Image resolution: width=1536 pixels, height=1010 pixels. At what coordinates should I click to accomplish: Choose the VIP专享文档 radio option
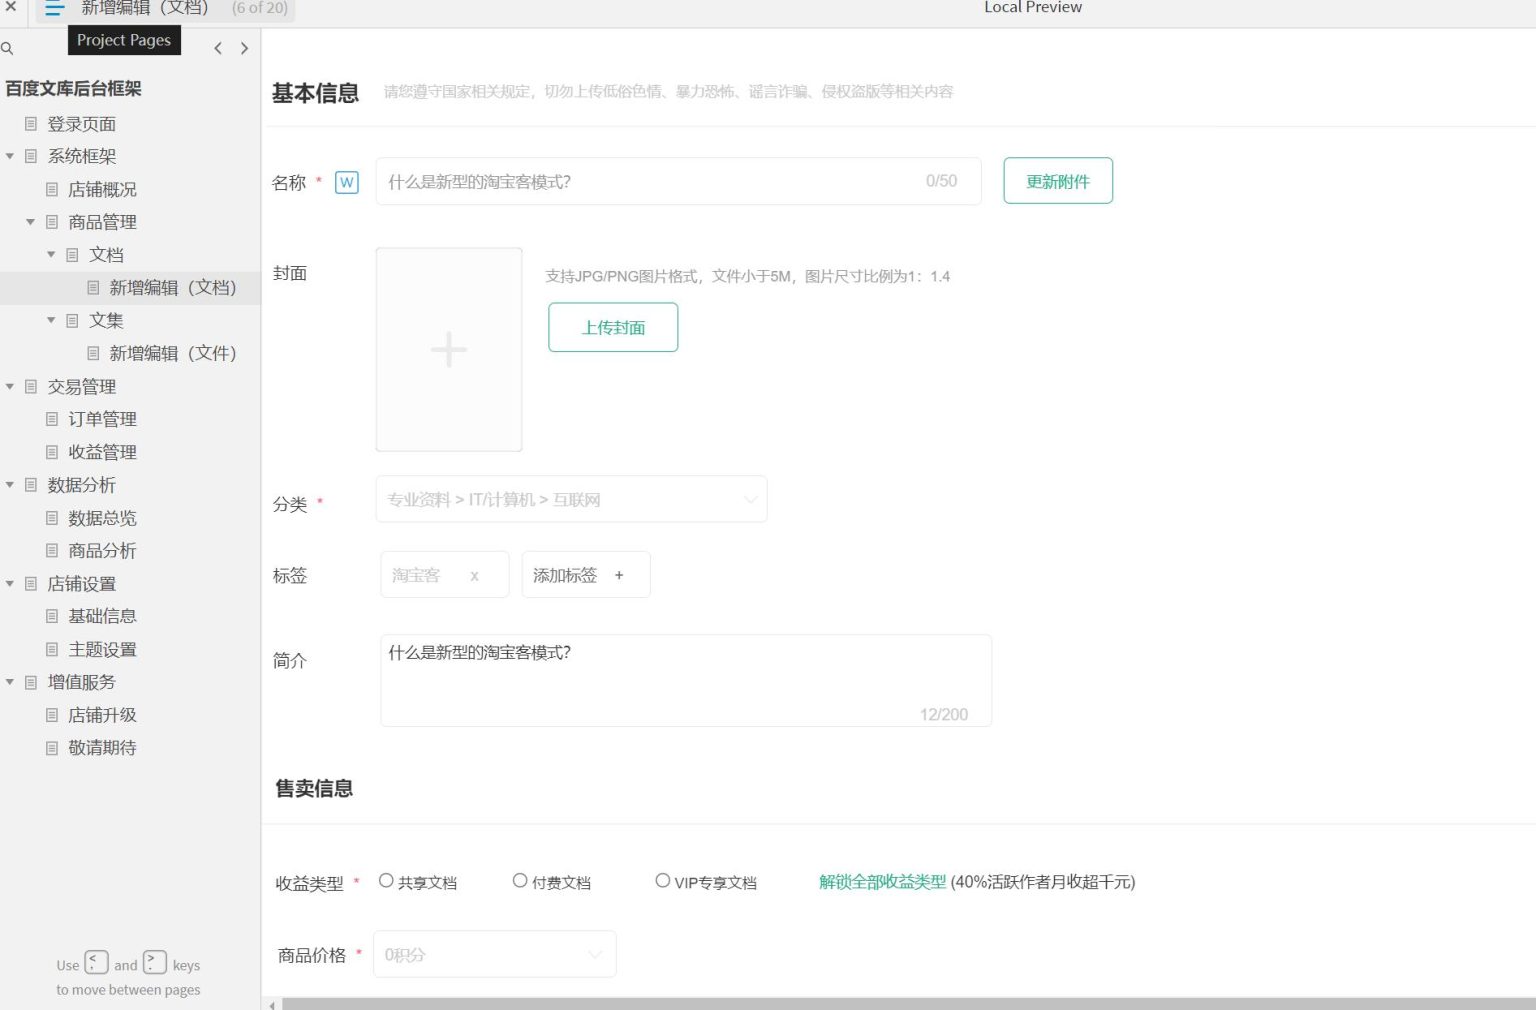662,881
